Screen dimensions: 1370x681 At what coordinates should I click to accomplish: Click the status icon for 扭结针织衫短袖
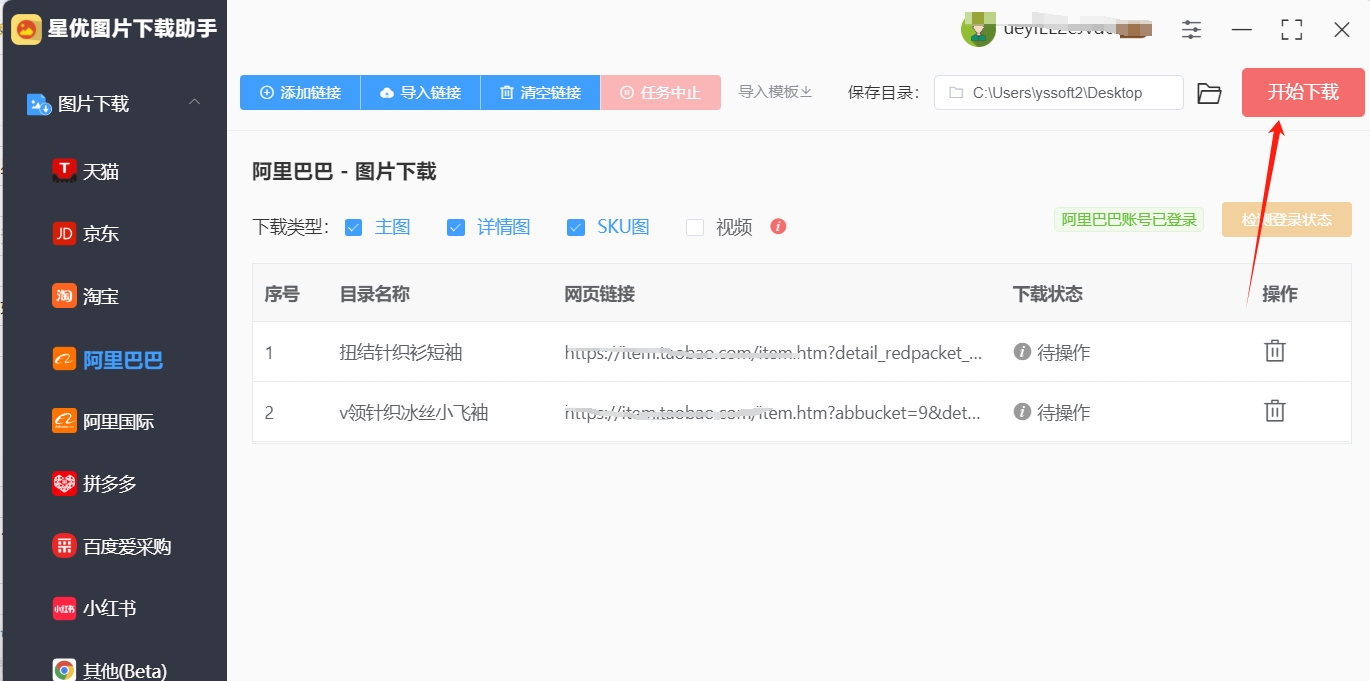[1022, 352]
